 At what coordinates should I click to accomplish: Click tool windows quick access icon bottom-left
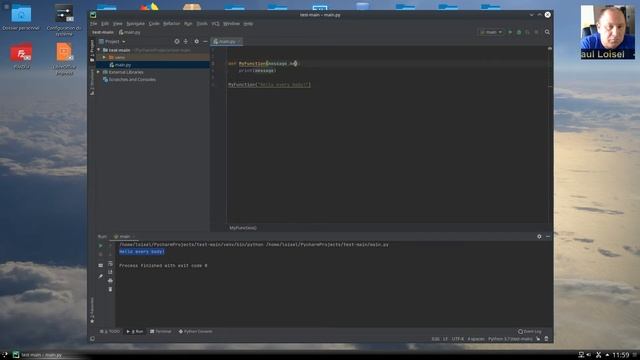point(93,339)
